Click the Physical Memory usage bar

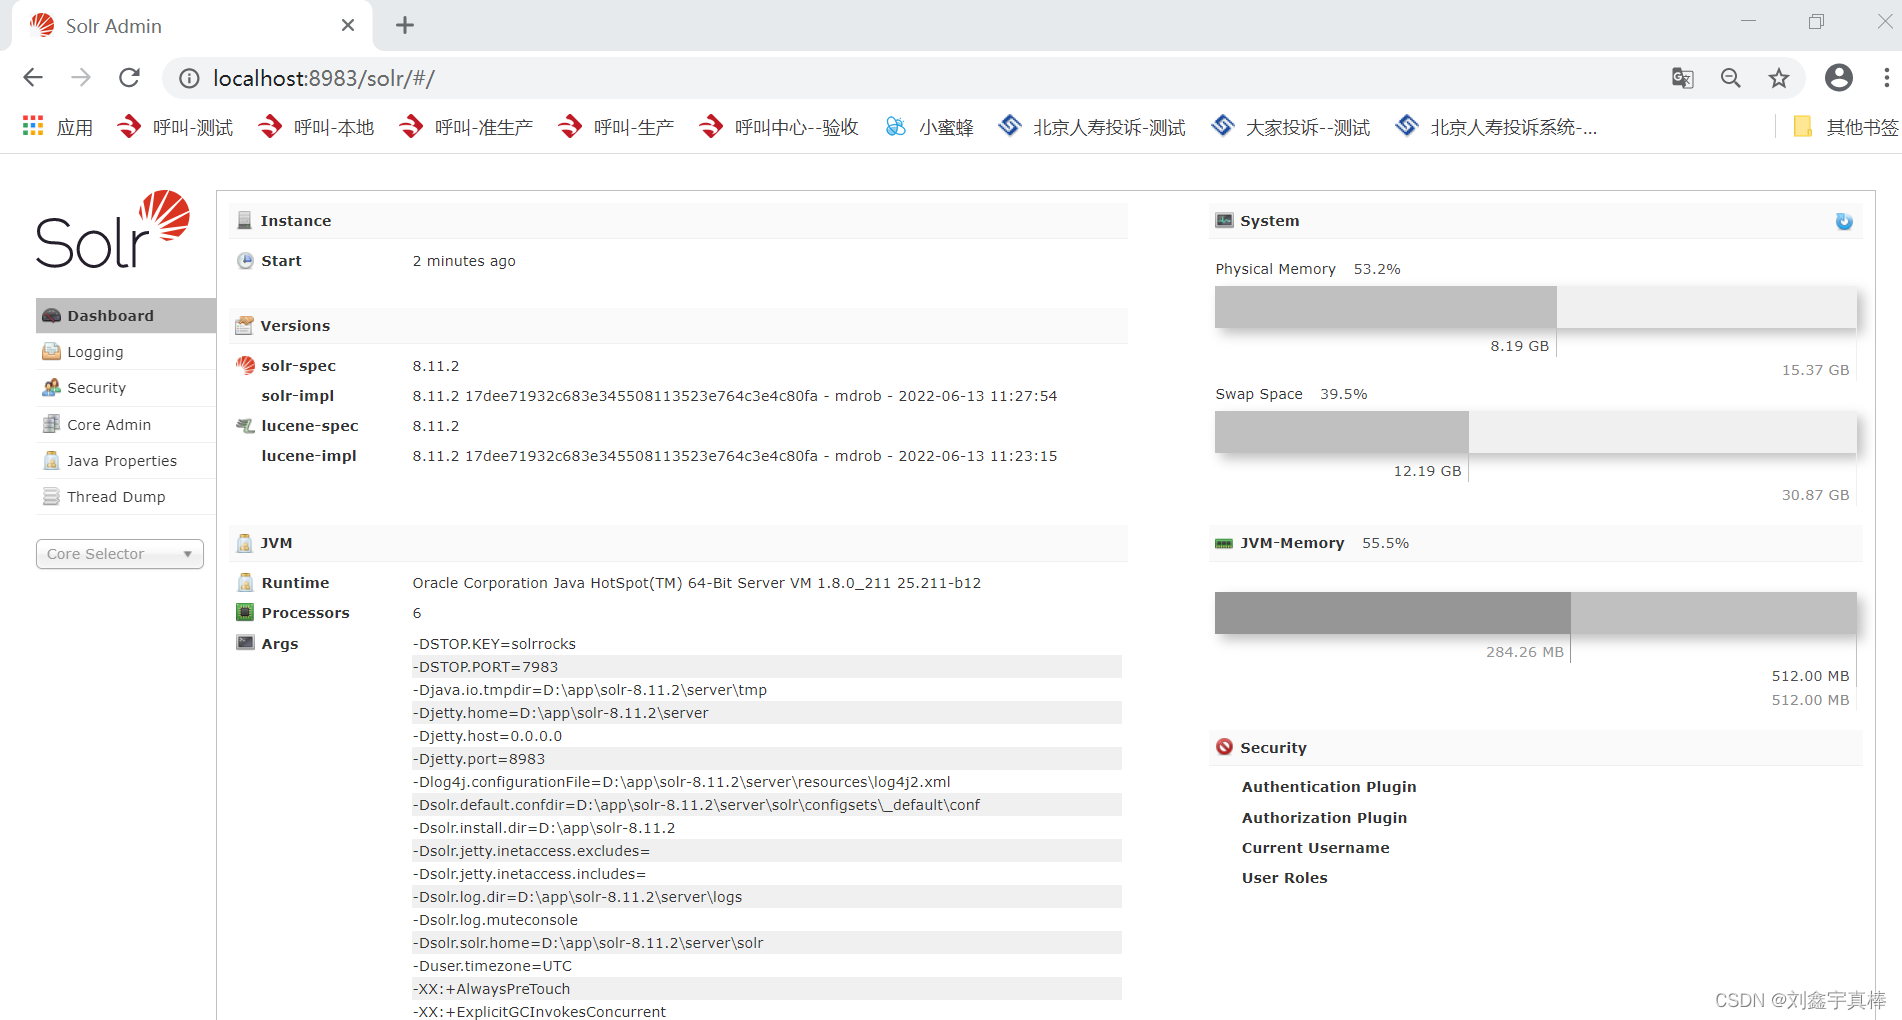[x=1535, y=307]
